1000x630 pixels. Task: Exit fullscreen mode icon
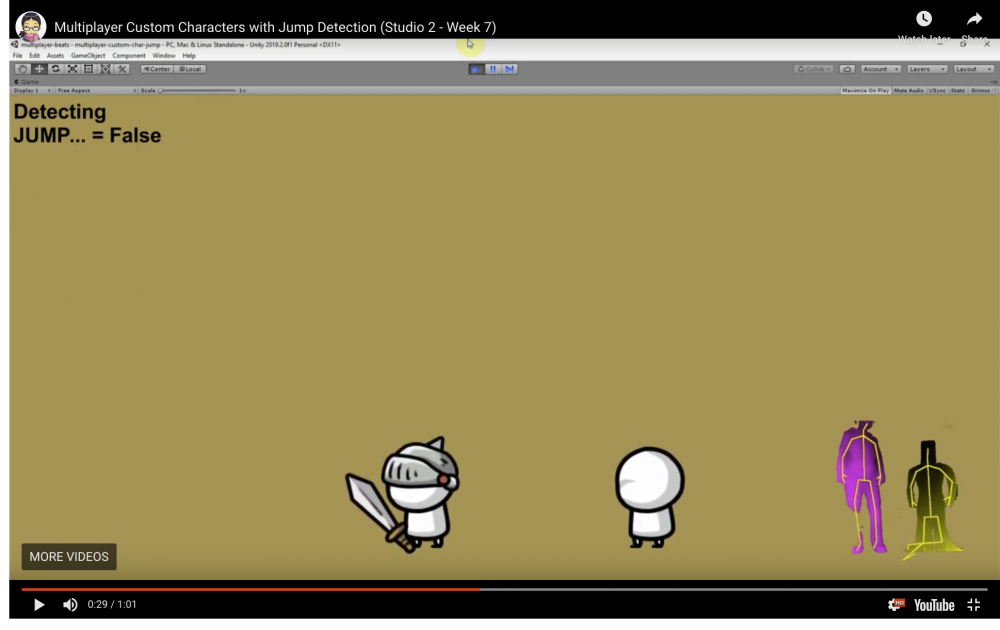[x=973, y=605]
